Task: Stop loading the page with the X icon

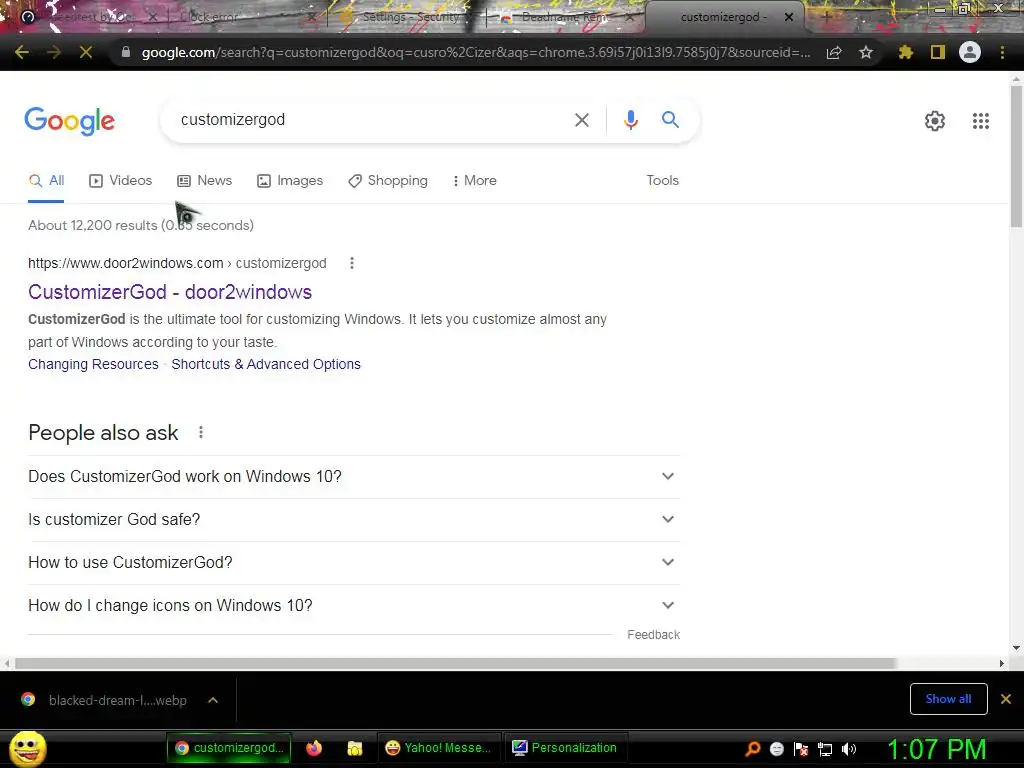Action: tap(86, 52)
